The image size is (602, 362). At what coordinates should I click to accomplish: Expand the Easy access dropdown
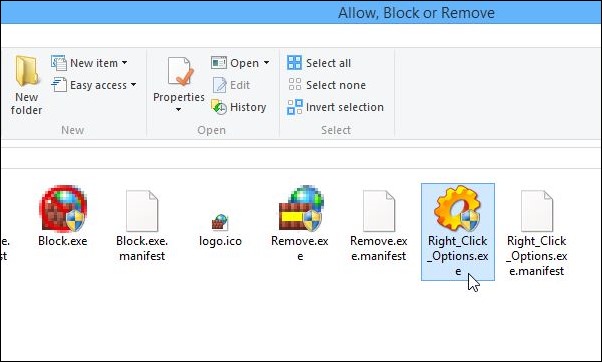[133, 84]
